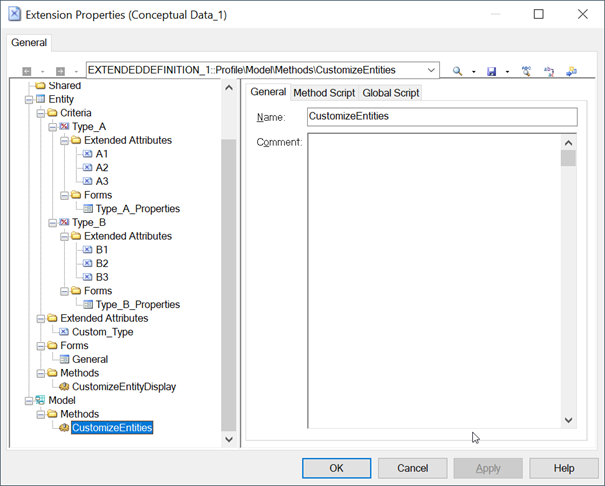The height and width of the screenshot is (486, 605).
Task: Select the B3 extended attribute
Action: coord(102,277)
